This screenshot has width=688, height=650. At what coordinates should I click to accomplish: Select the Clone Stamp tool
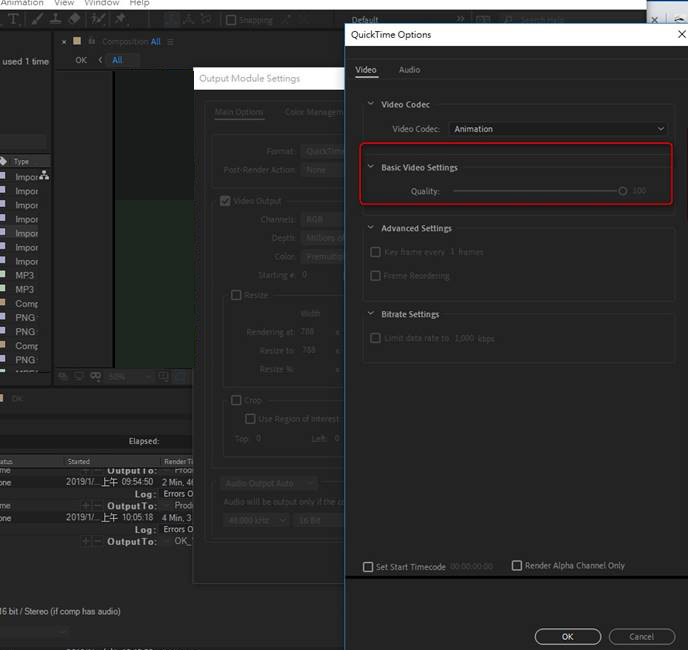tap(55, 19)
